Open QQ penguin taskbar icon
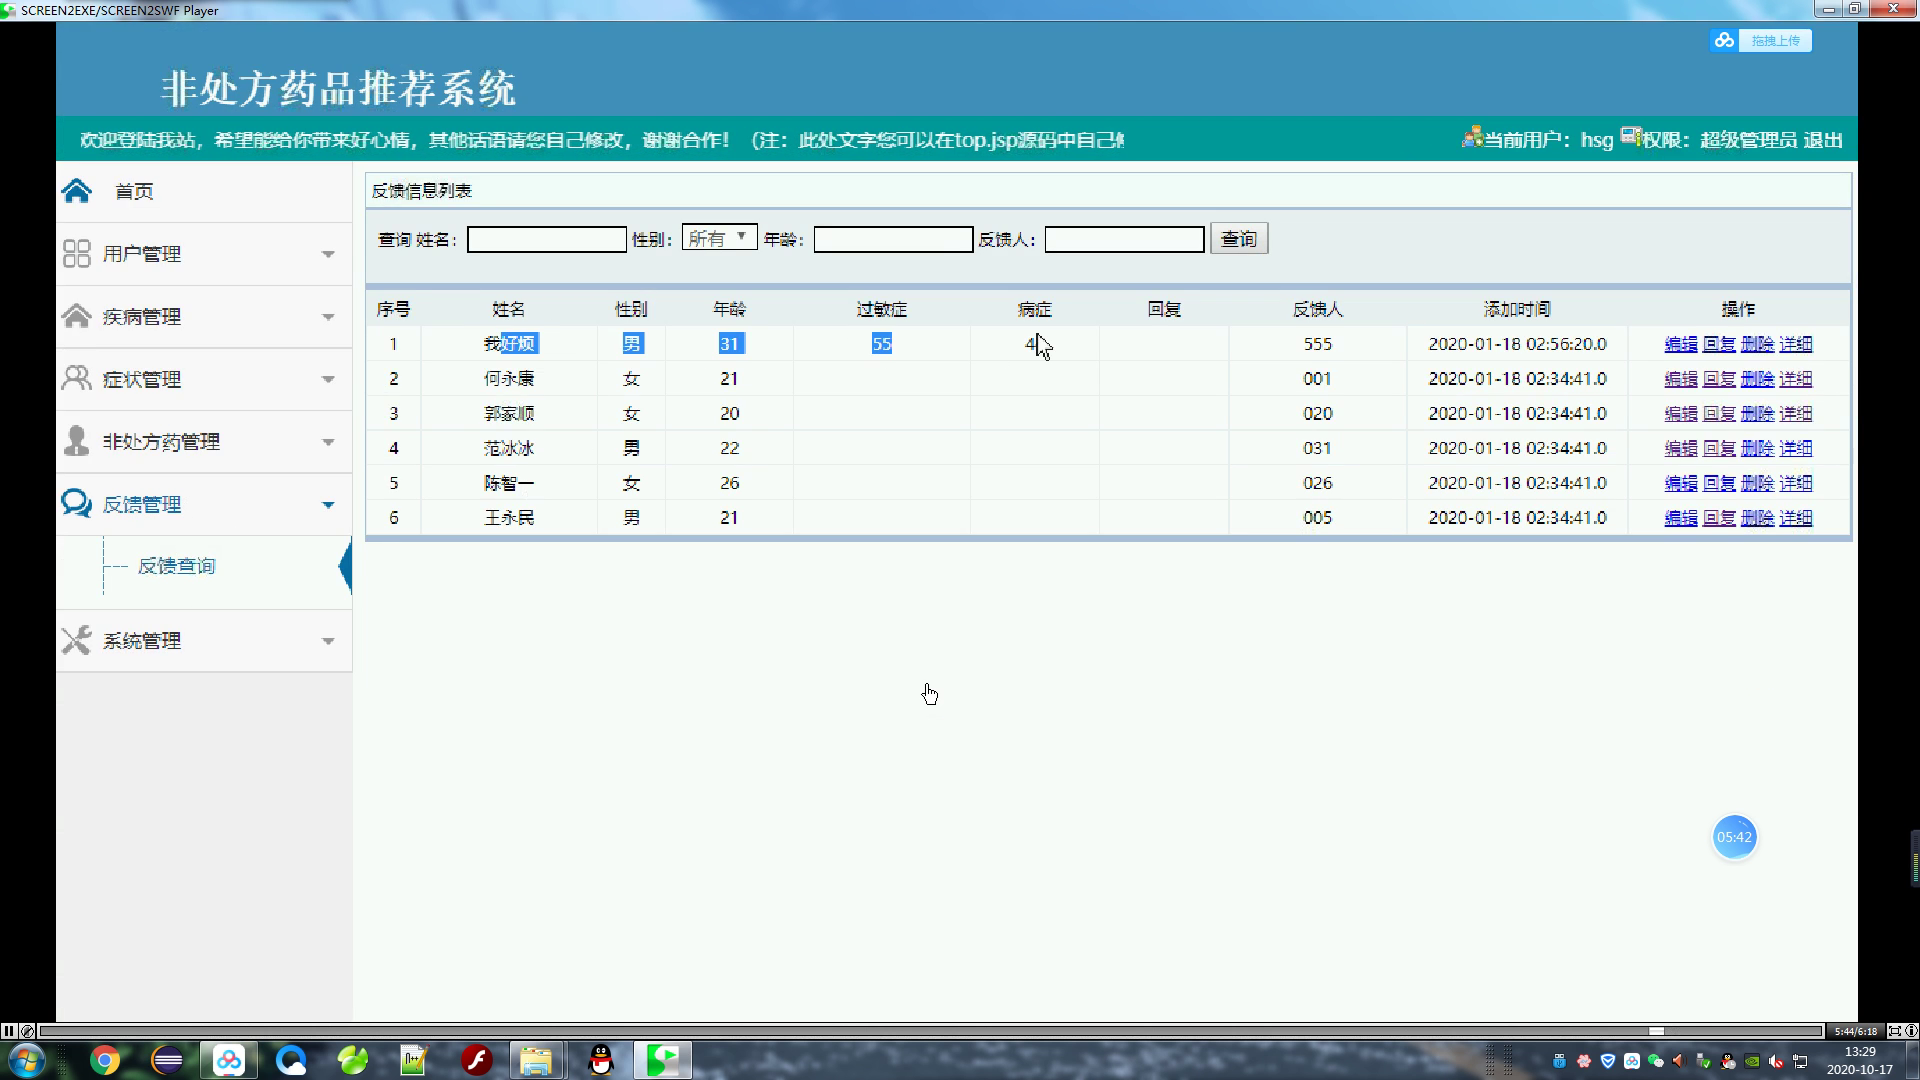 [601, 1060]
